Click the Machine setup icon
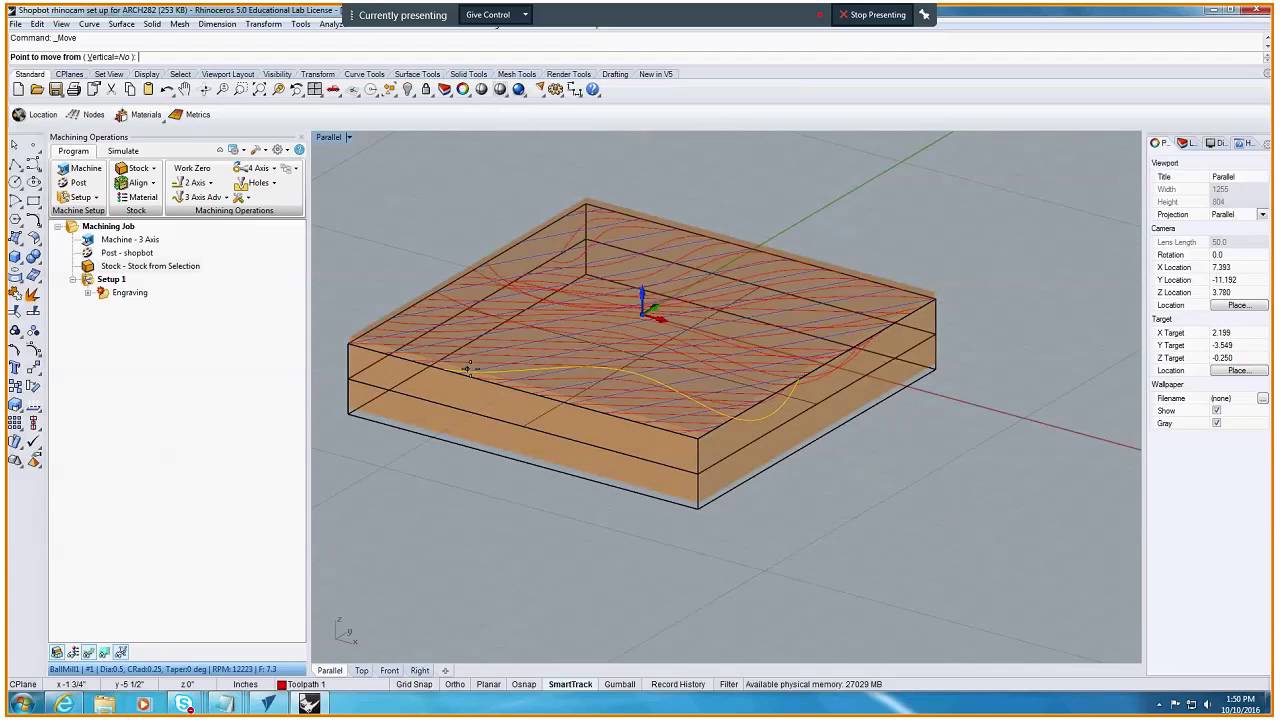1280x720 pixels. (x=79, y=168)
